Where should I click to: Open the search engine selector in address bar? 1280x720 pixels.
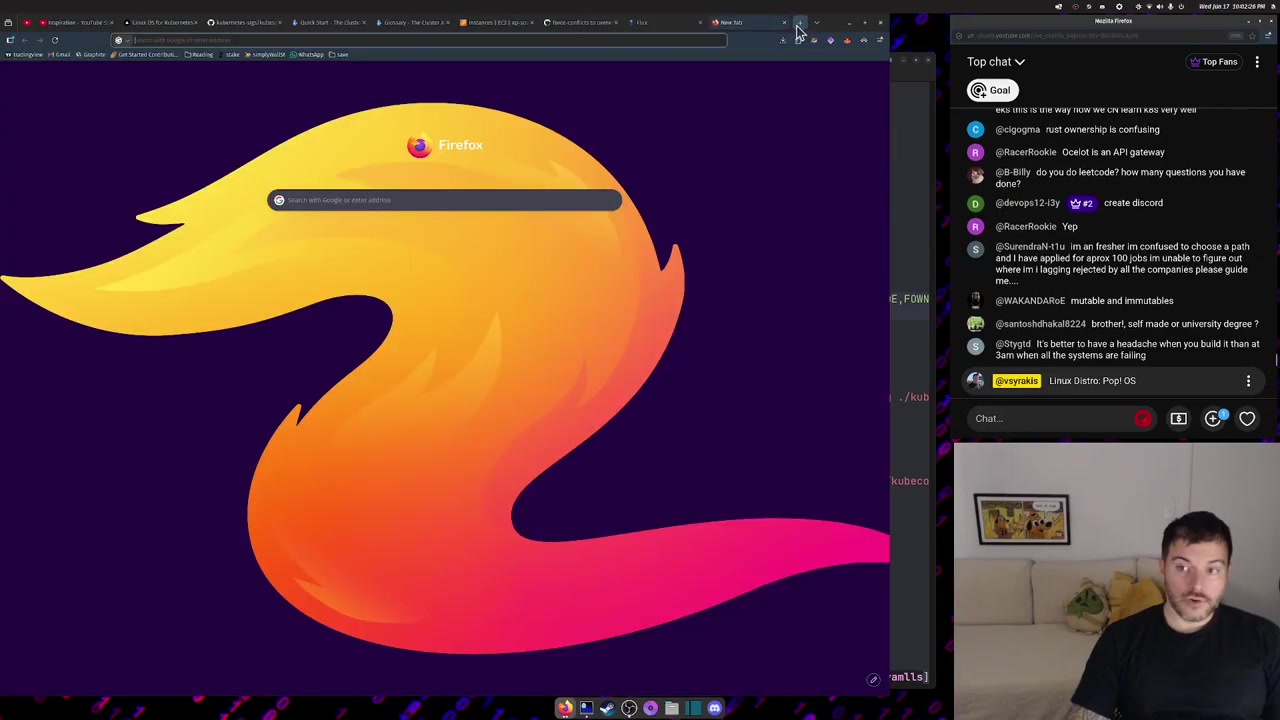120,40
